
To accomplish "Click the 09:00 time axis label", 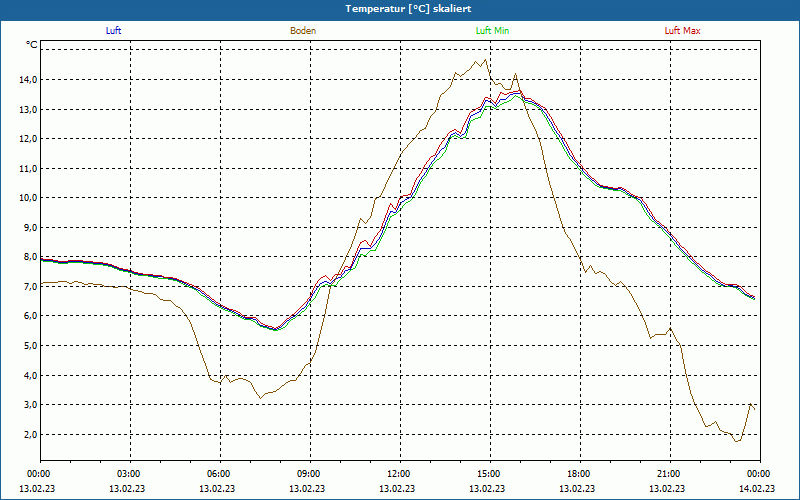I will tap(310, 474).
